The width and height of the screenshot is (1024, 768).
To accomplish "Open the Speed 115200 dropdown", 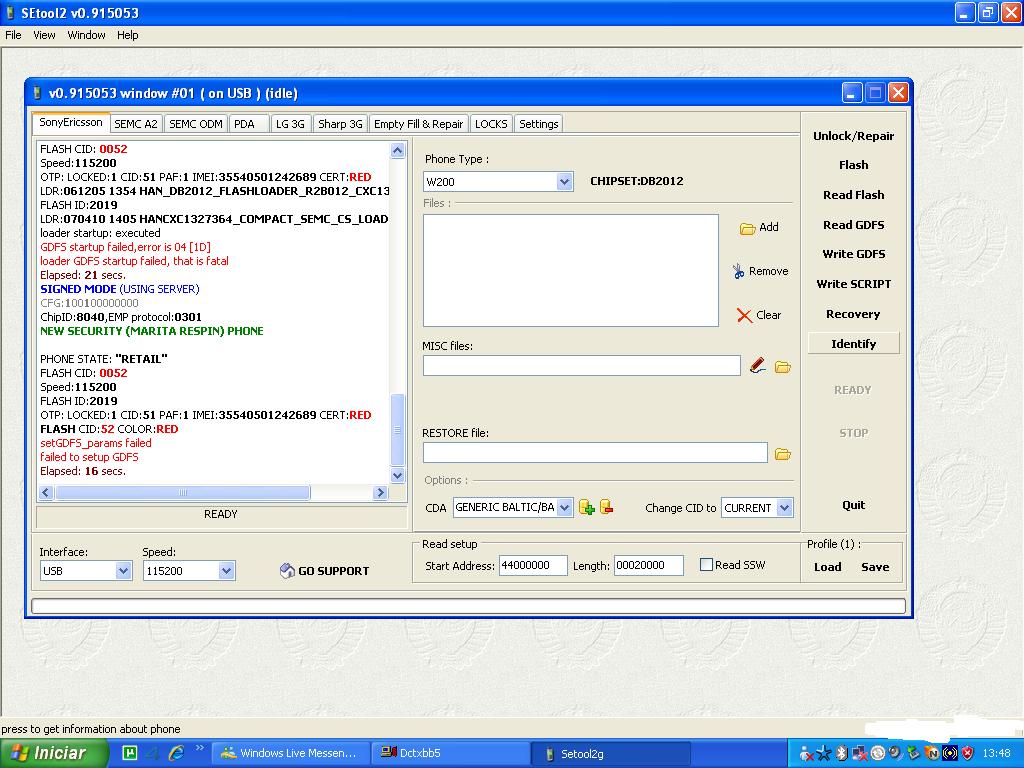I will [x=226, y=571].
